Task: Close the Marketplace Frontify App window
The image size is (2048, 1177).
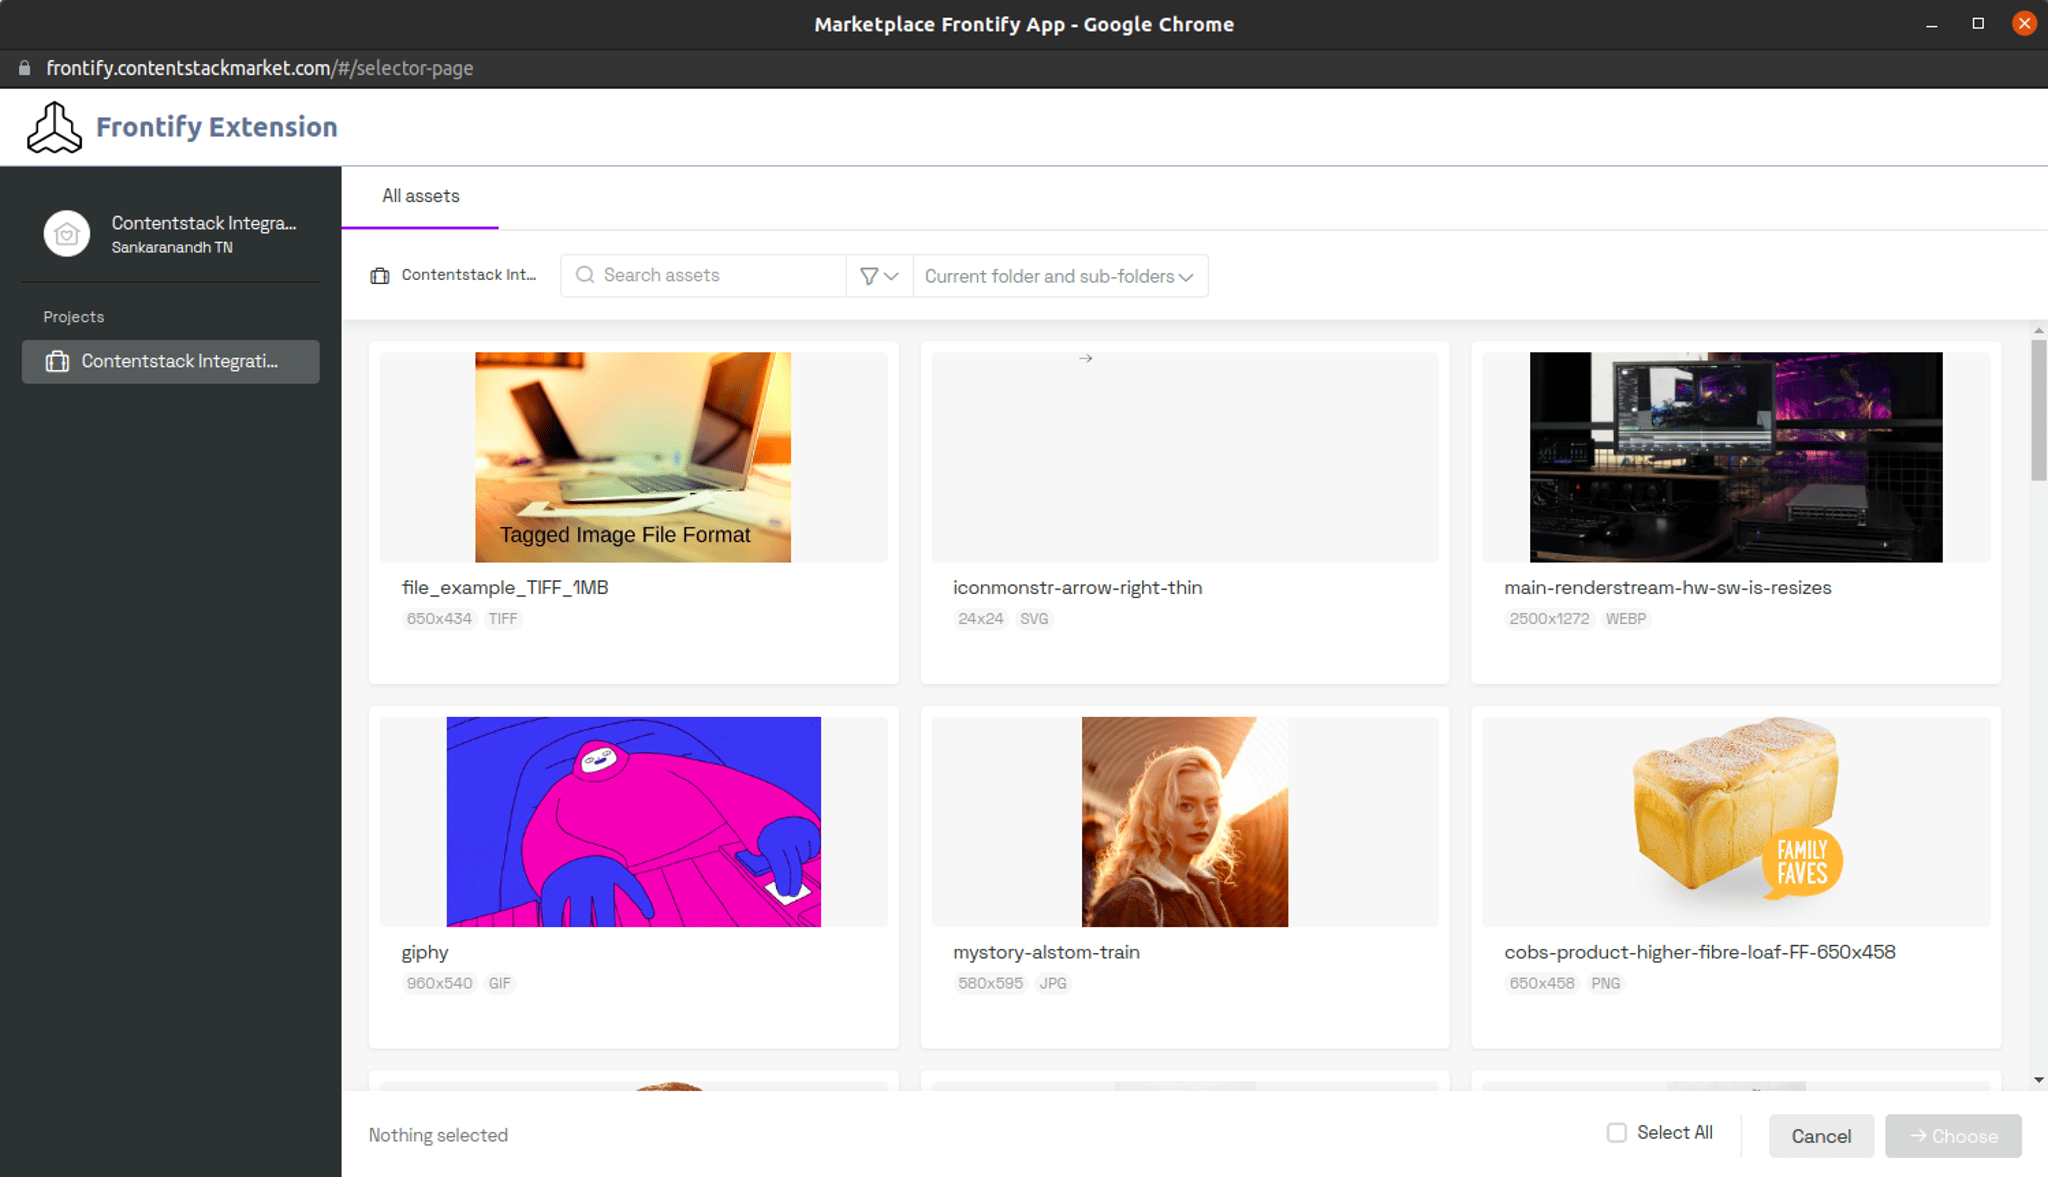Action: 2024,24
